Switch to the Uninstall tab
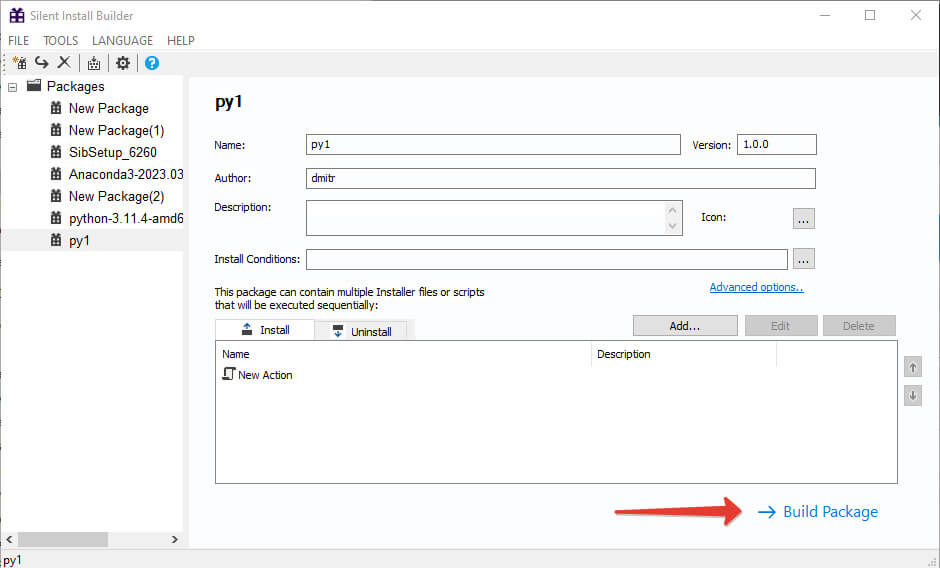 pyautogui.click(x=362, y=331)
